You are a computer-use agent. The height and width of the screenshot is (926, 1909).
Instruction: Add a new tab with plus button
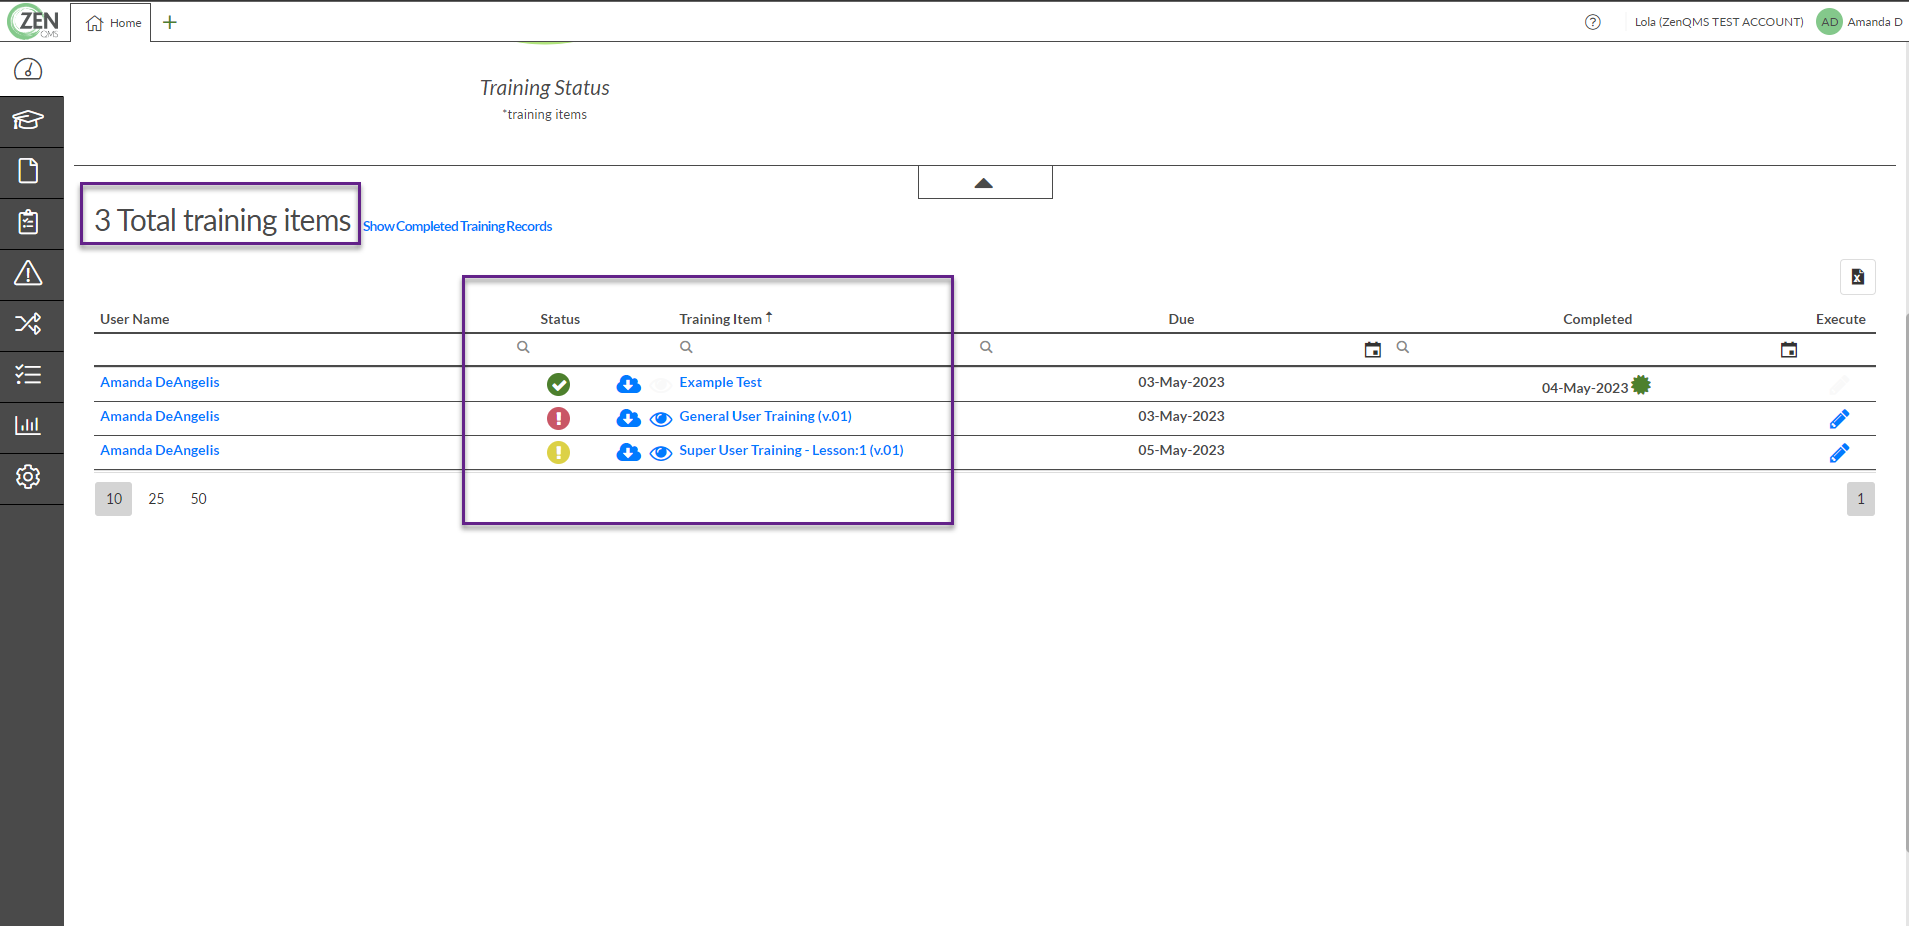coord(170,22)
